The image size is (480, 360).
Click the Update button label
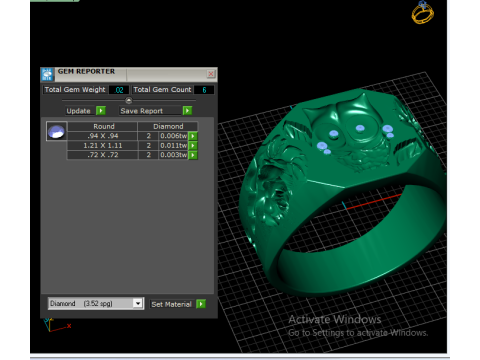pyautogui.click(x=78, y=111)
